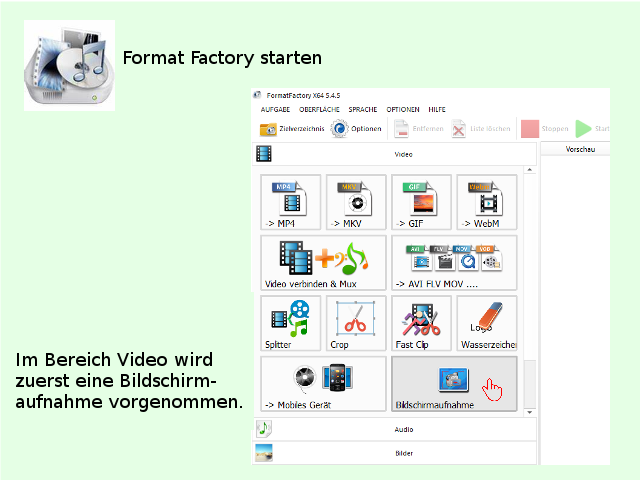Click the FormatFactory title bar icon
Image resolution: width=640 pixels, height=480 pixels.
click(257, 95)
